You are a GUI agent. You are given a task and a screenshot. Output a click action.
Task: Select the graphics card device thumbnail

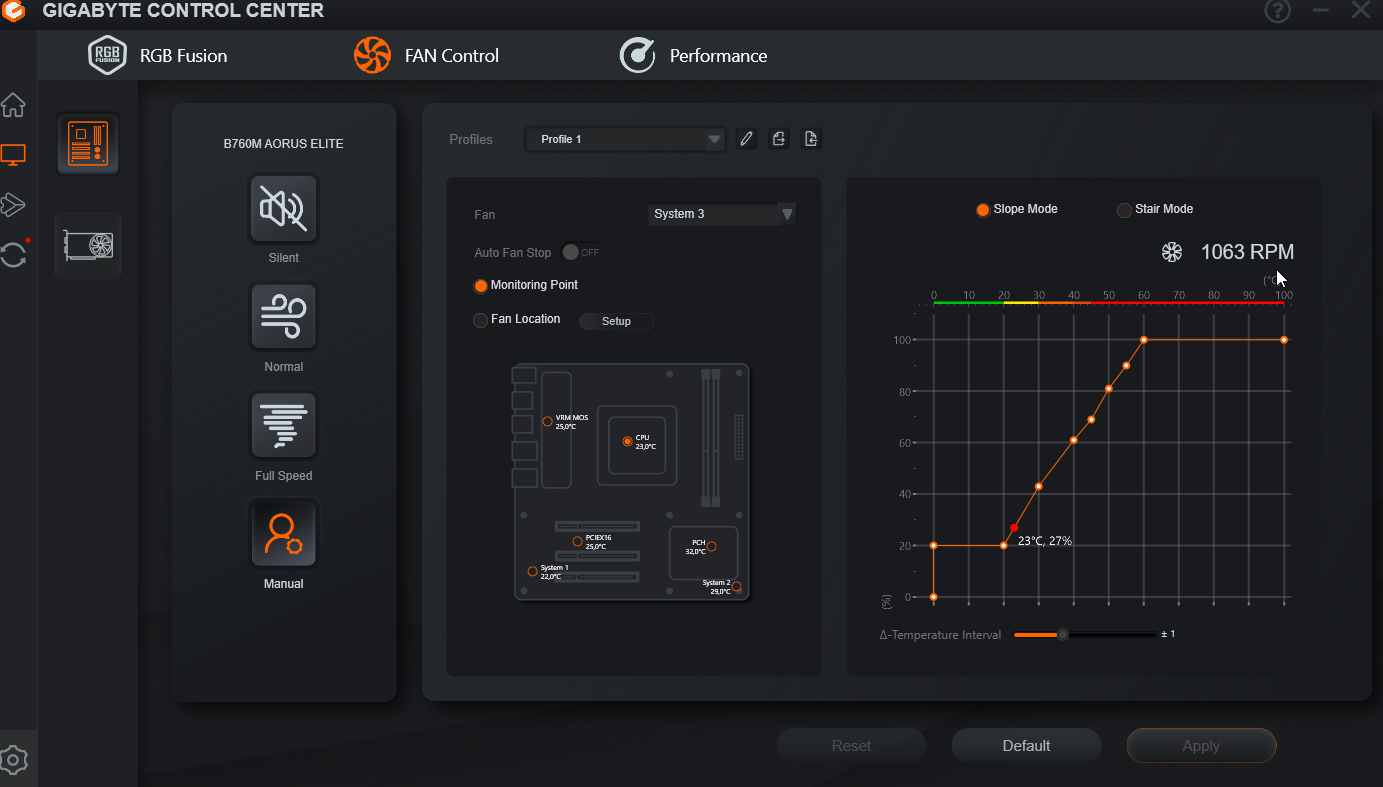[x=88, y=245]
